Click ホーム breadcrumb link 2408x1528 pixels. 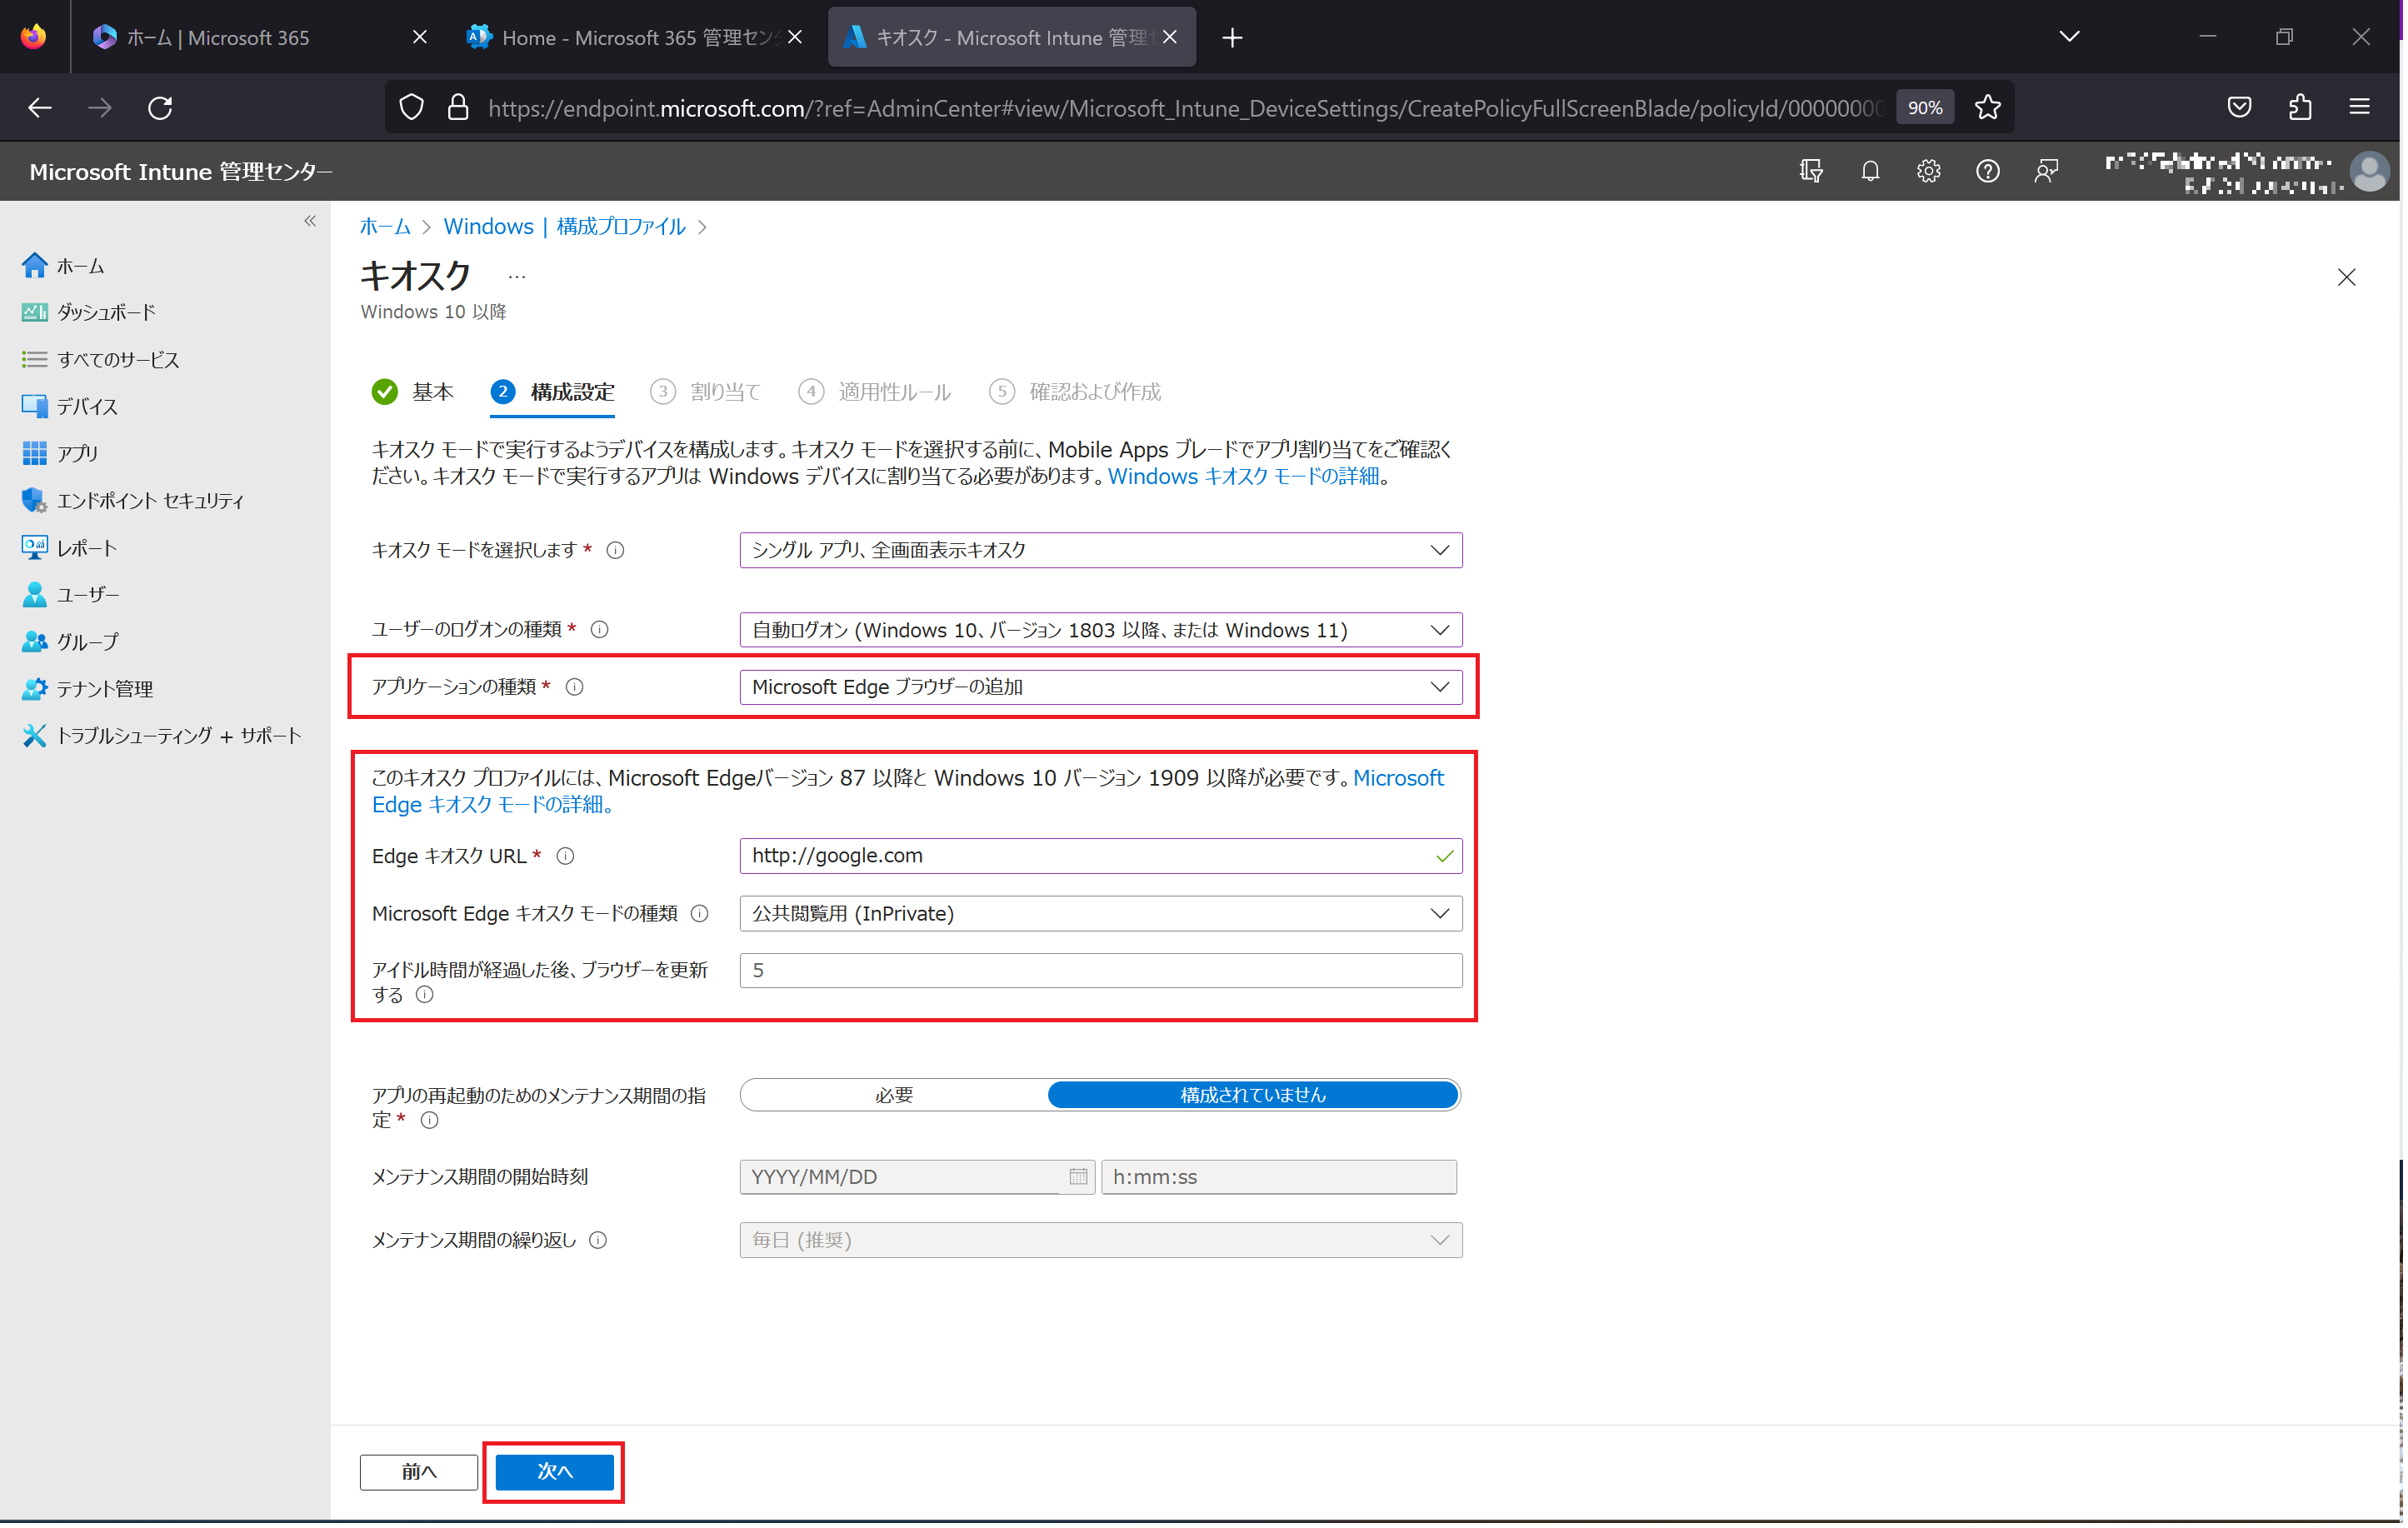pos(385,227)
